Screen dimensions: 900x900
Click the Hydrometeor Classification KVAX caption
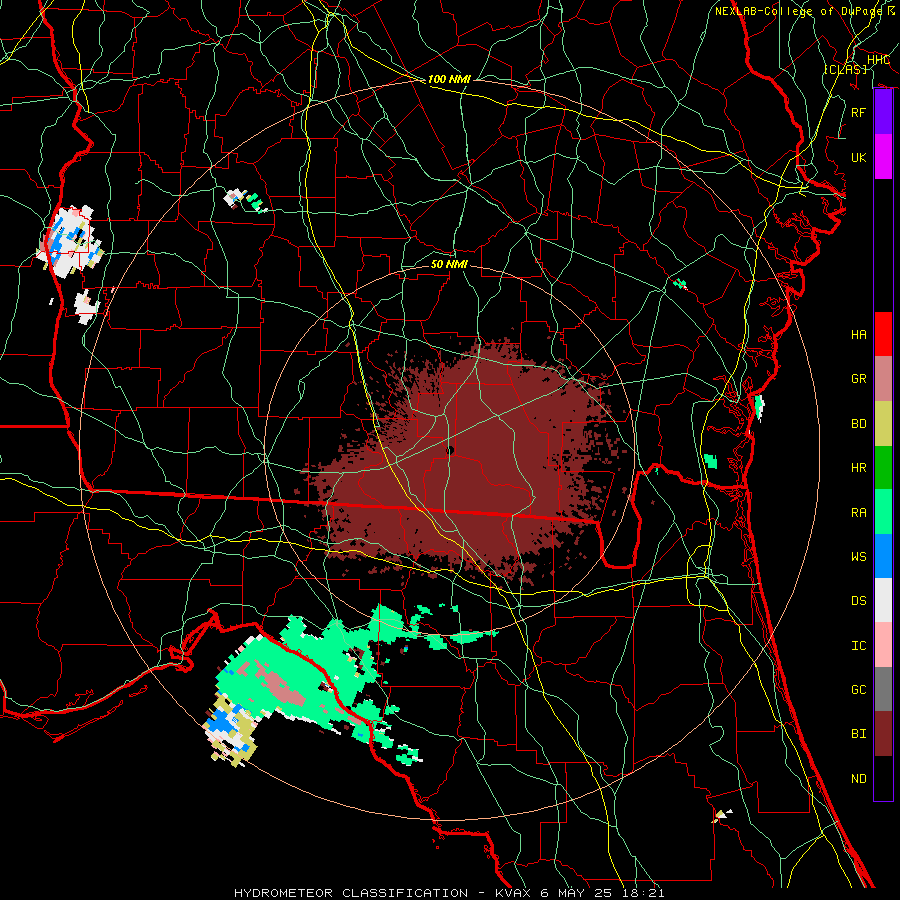449,893
